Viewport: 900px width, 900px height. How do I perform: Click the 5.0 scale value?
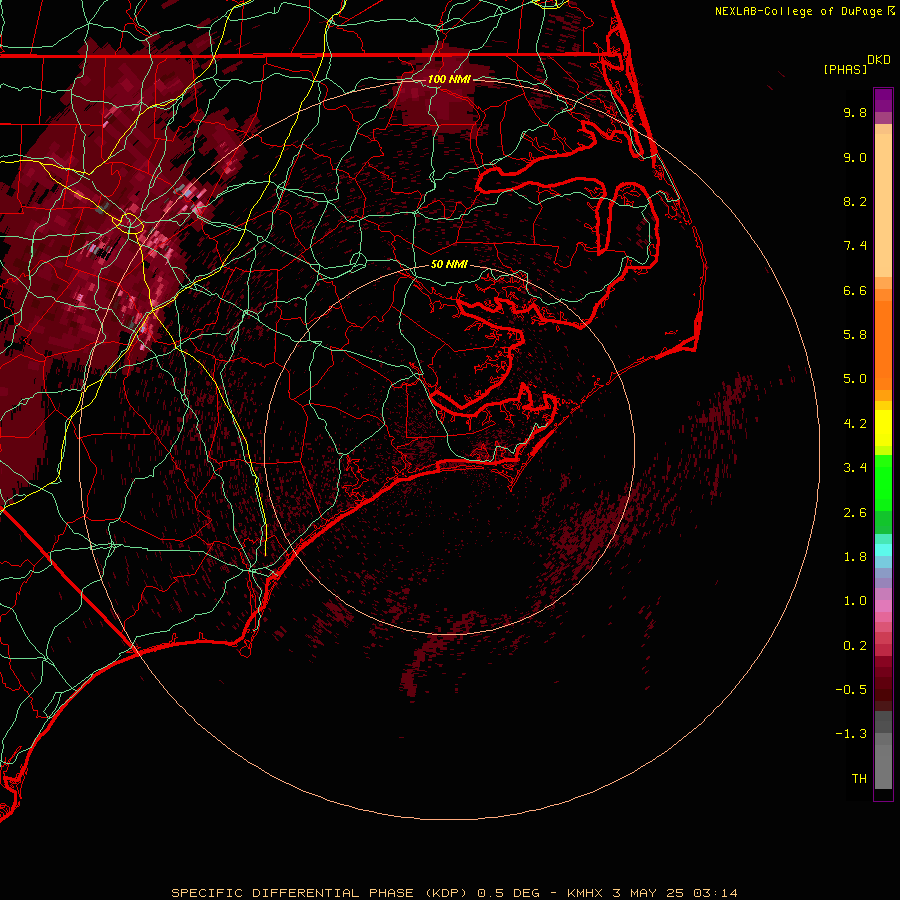click(x=855, y=379)
